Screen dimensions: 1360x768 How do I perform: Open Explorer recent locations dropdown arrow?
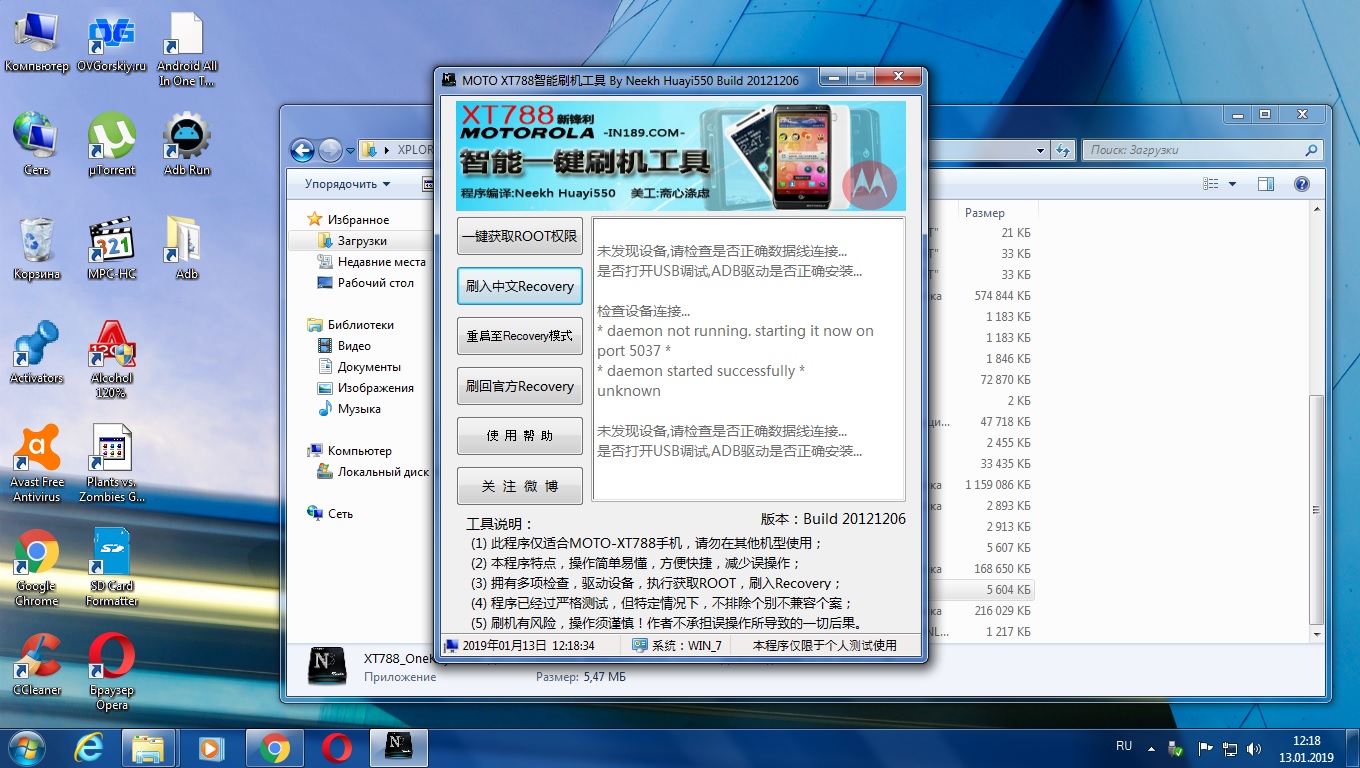tap(350, 151)
